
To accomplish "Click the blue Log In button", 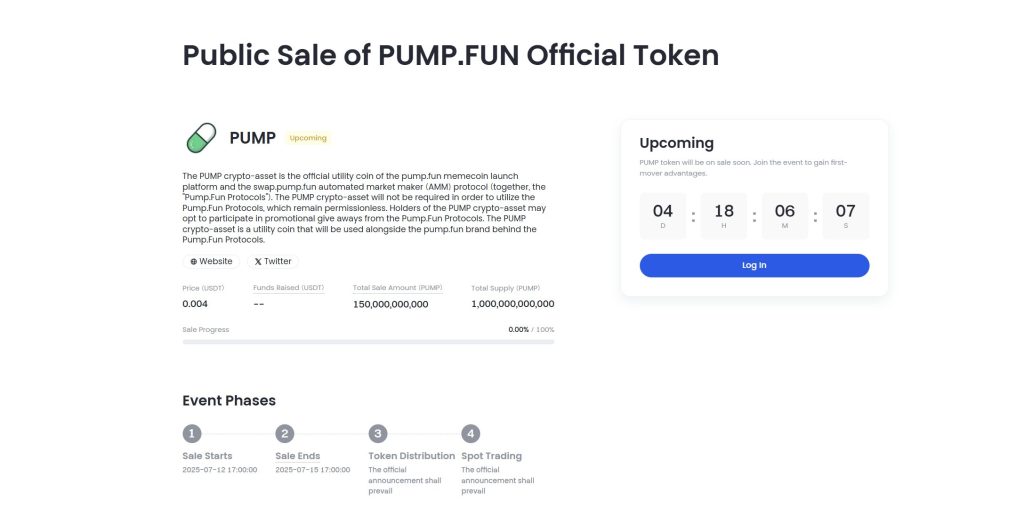I will [x=754, y=265].
